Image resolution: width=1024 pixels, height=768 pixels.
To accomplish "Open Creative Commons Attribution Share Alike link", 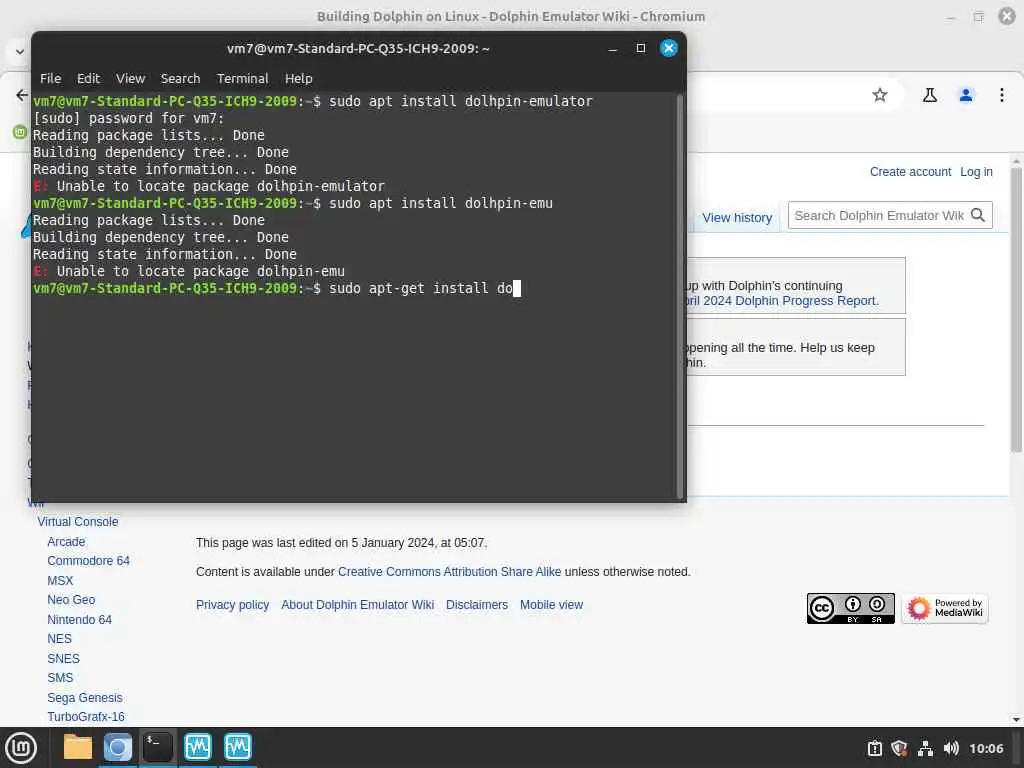I will (449, 571).
